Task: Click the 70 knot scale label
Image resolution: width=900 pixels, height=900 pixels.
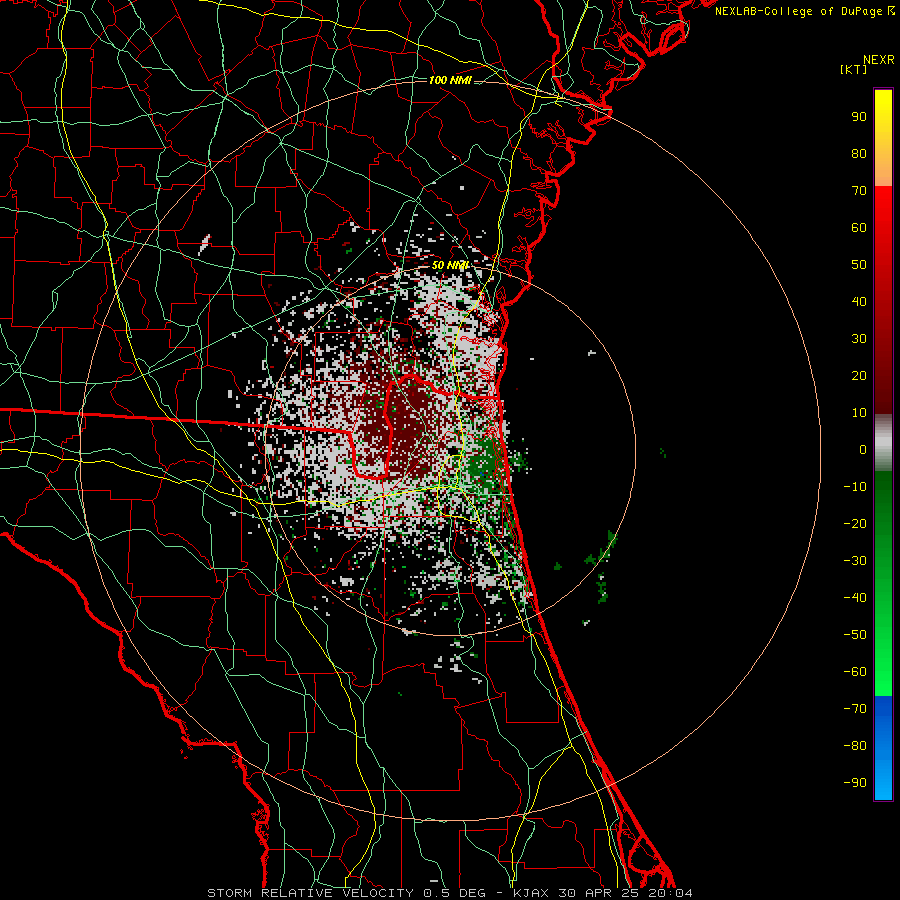Action: [x=859, y=191]
